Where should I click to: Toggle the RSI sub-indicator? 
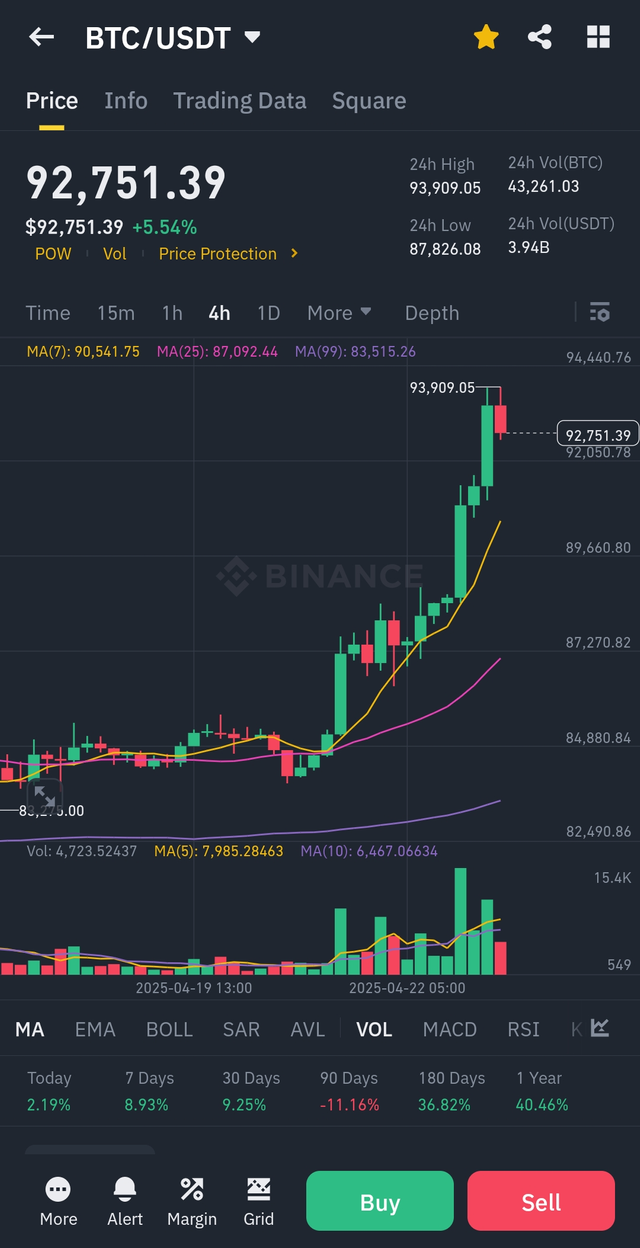point(524,1029)
